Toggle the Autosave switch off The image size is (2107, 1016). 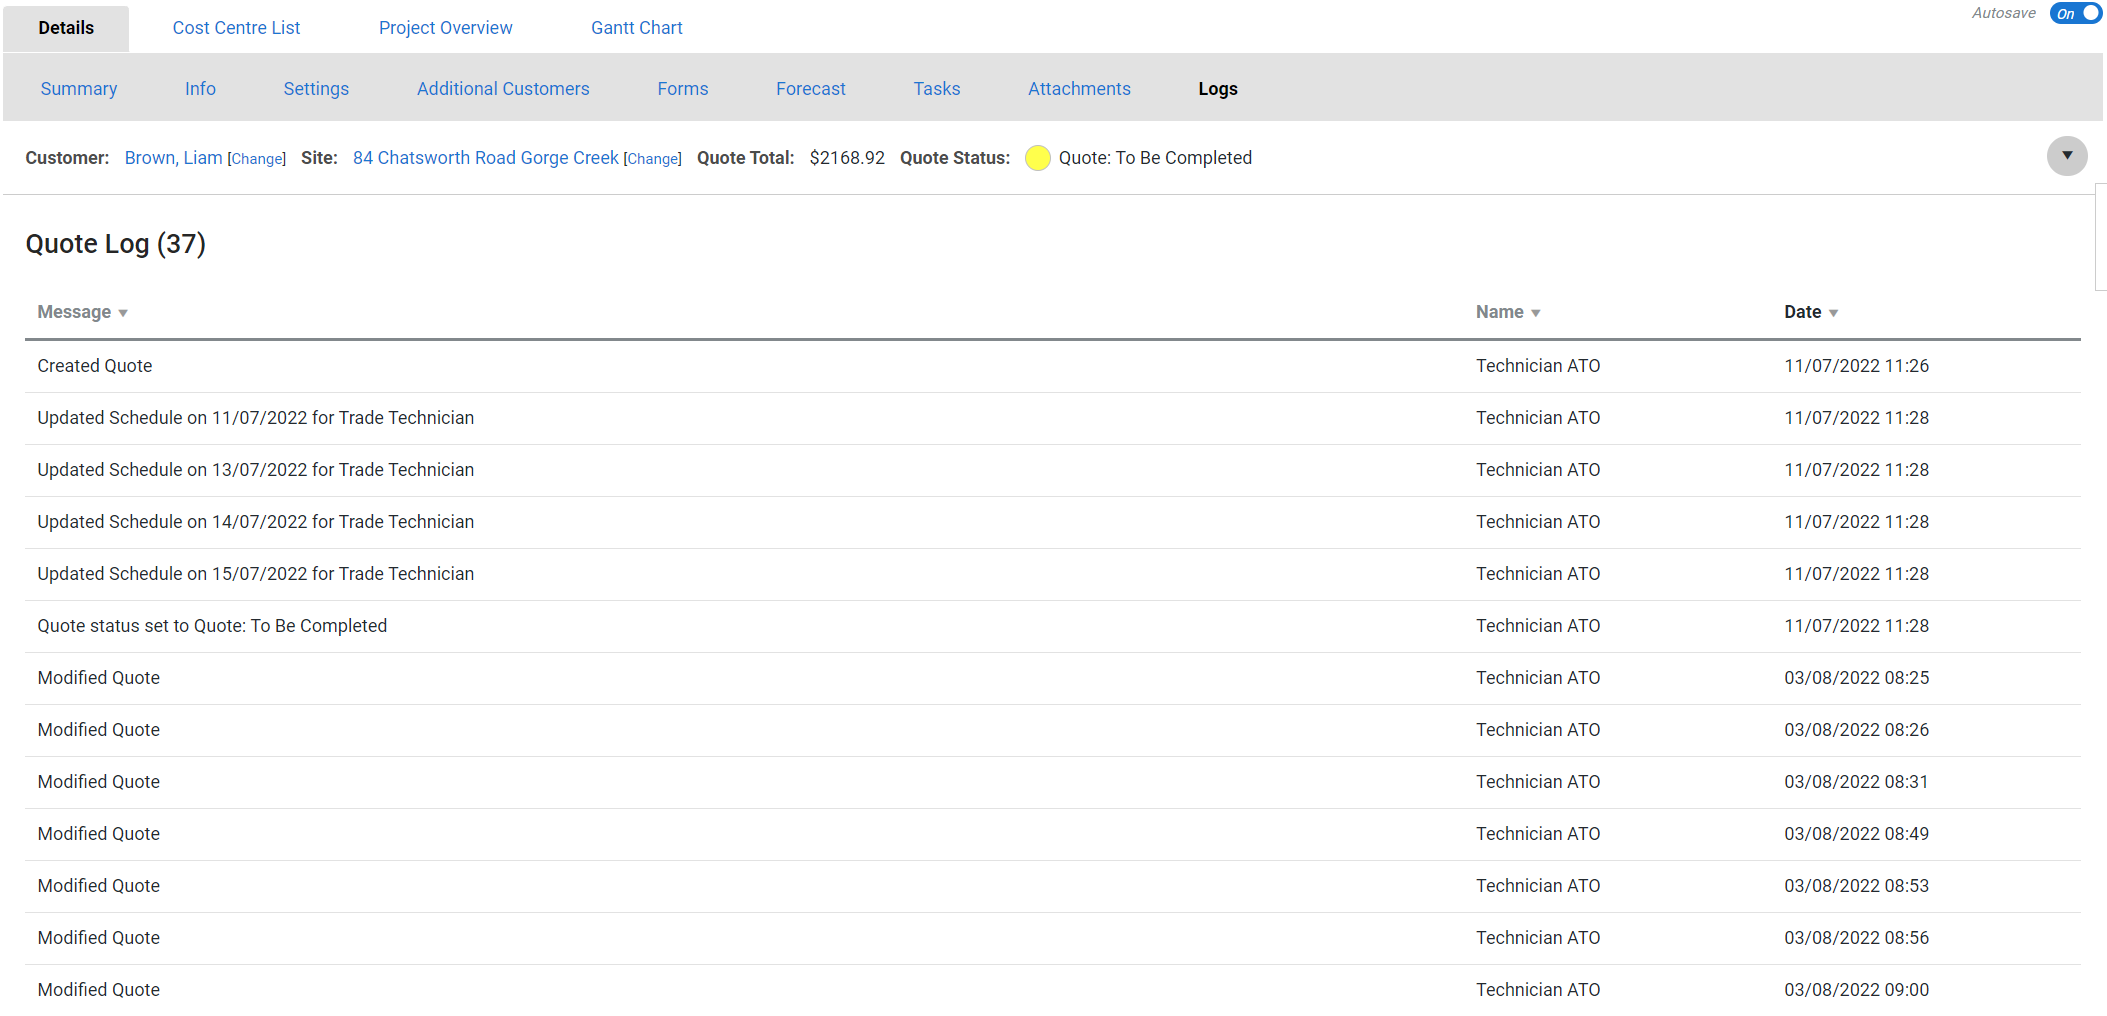[x=2075, y=14]
